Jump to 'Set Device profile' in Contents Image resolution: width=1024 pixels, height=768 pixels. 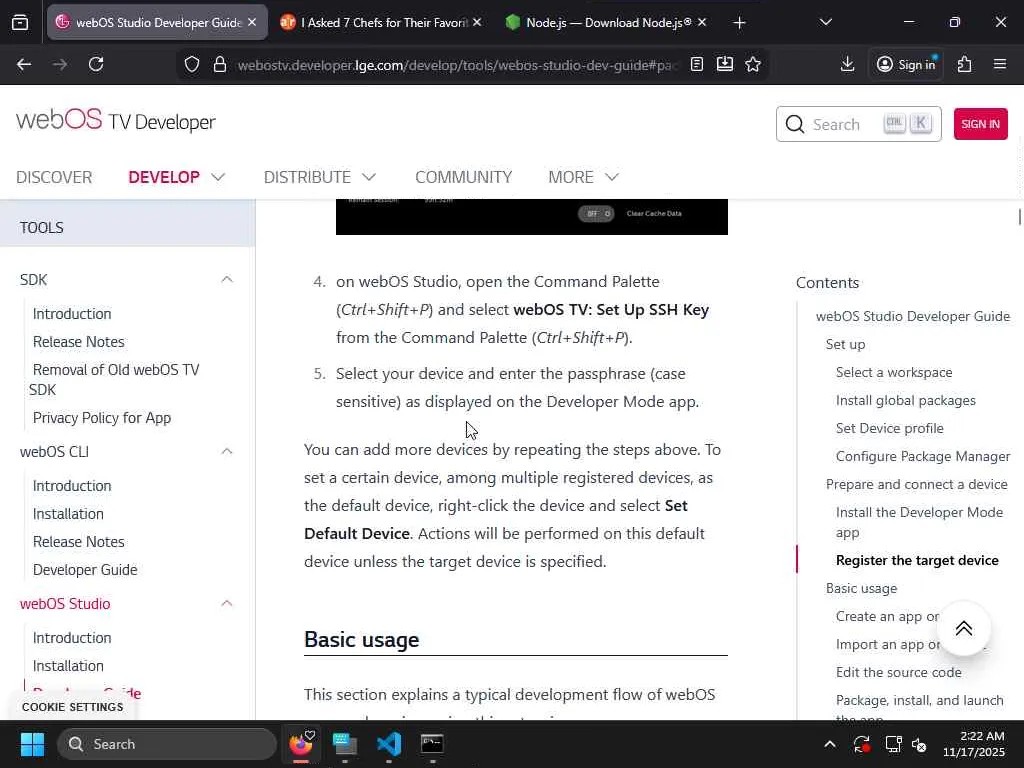[889, 428]
